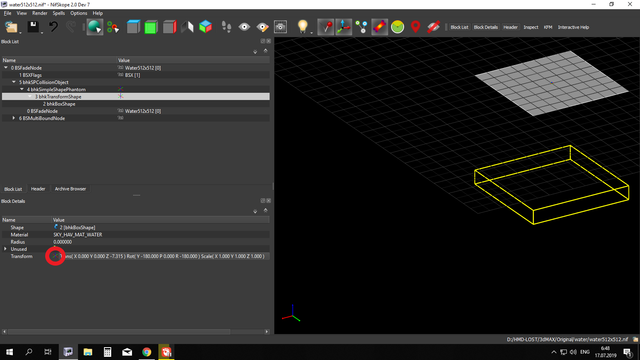Toggle show hidden crossed-eye icon
This screenshot has width=640, height=360.
[433, 27]
